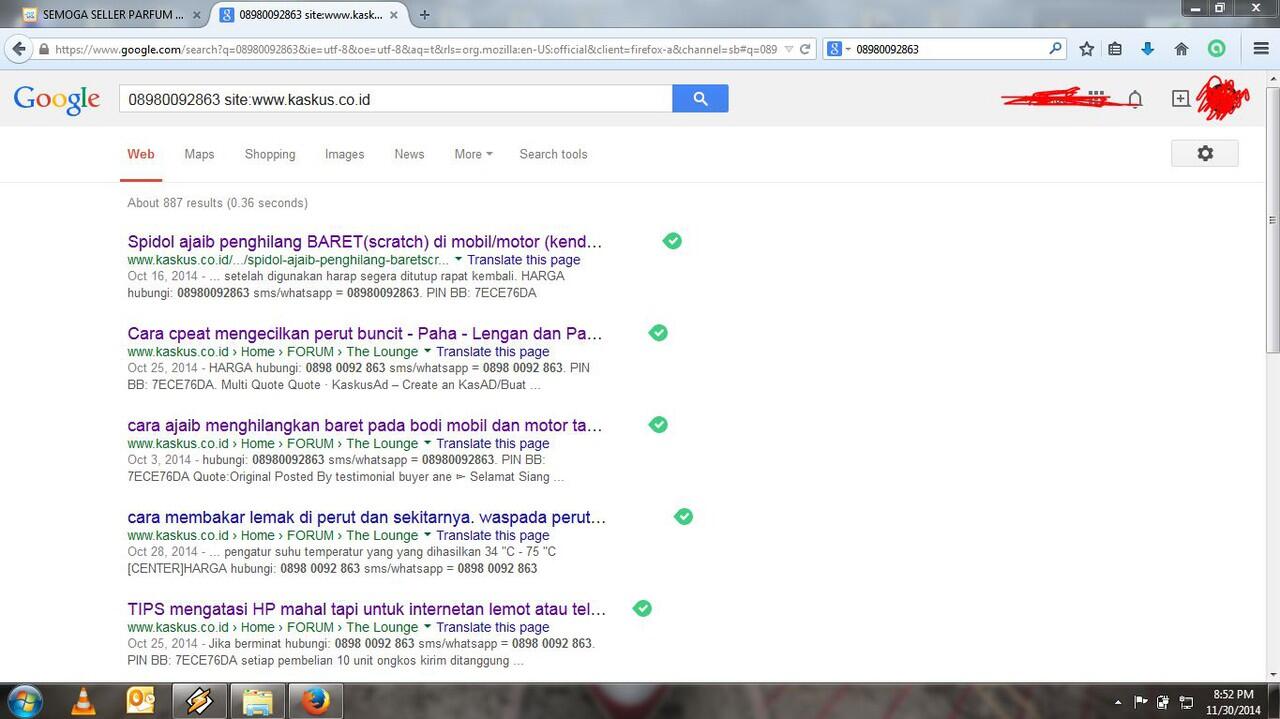Open Google notifications bell
The width and height of the screenshot is (1280, 719).
tap(1135, 98)
